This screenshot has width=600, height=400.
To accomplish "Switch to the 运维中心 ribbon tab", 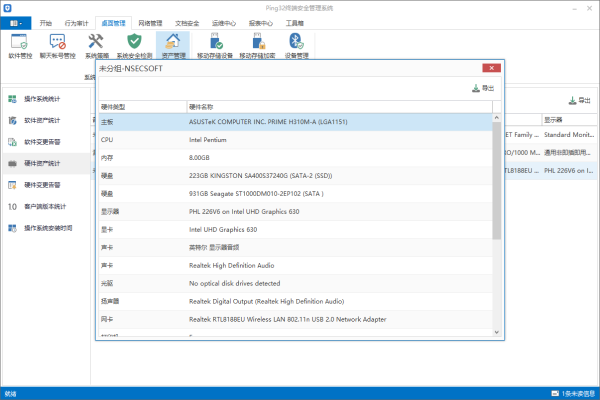I will click(224, 23).
